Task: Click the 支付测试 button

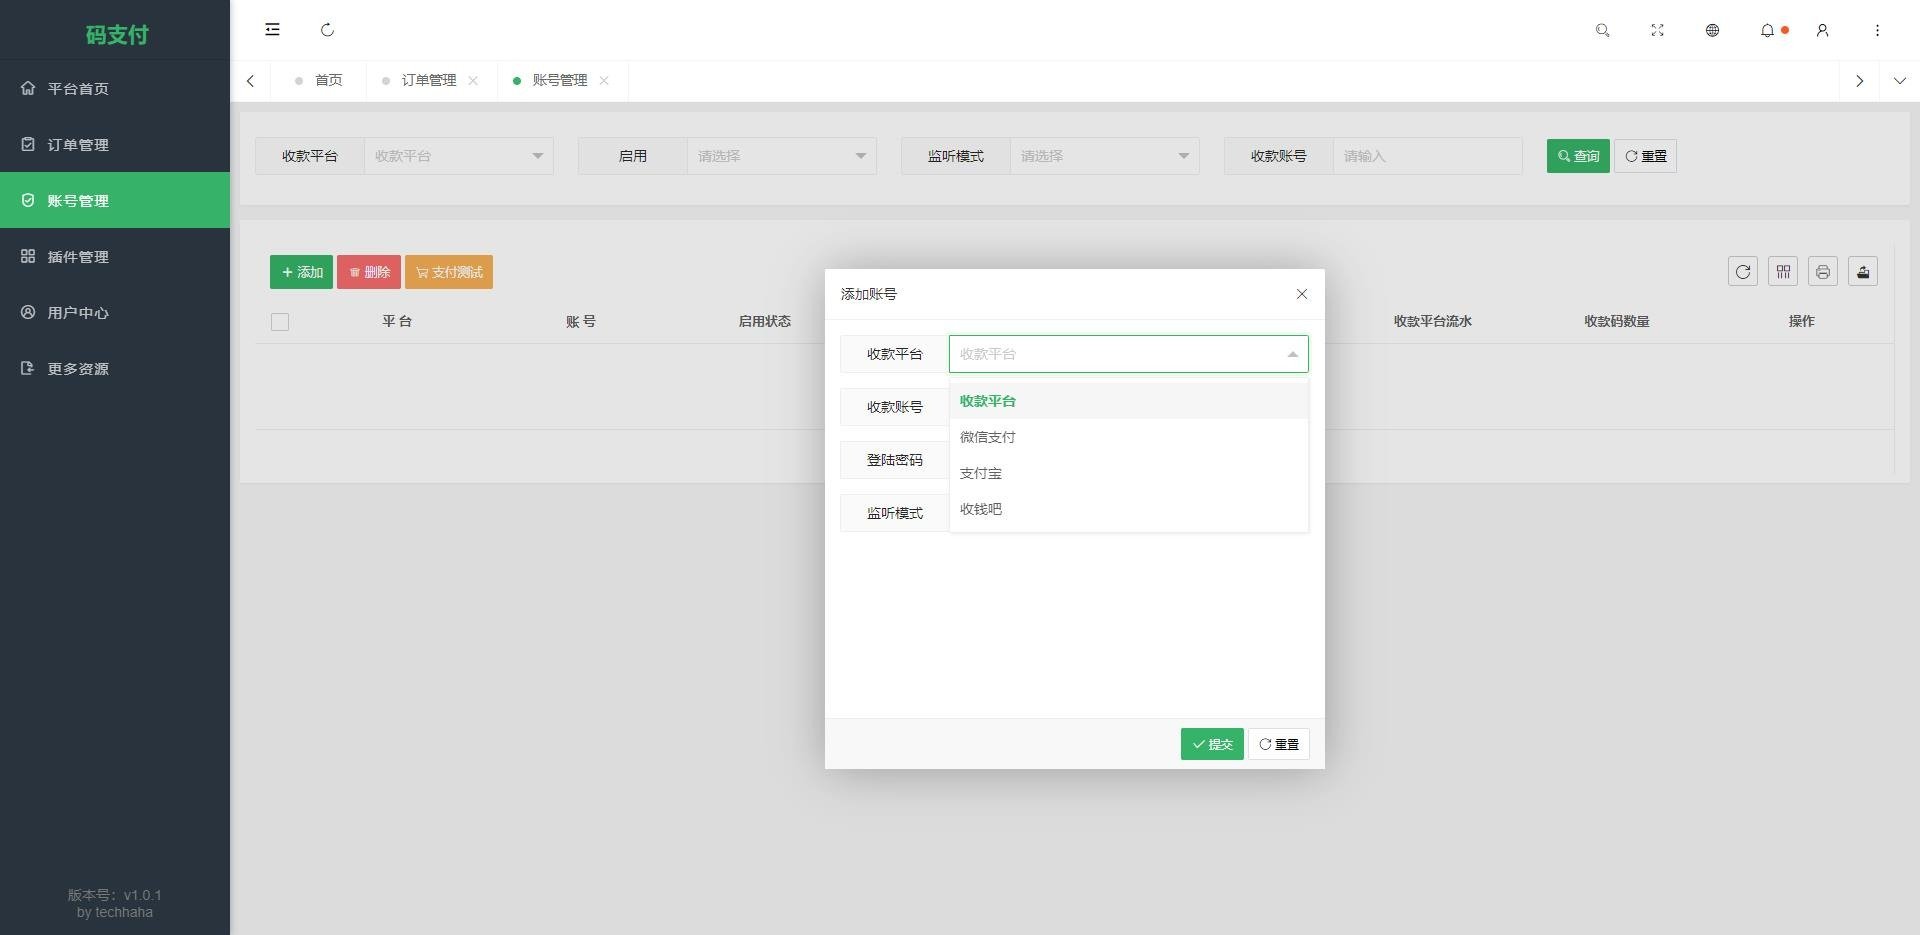Action: (x=448, y=271)
